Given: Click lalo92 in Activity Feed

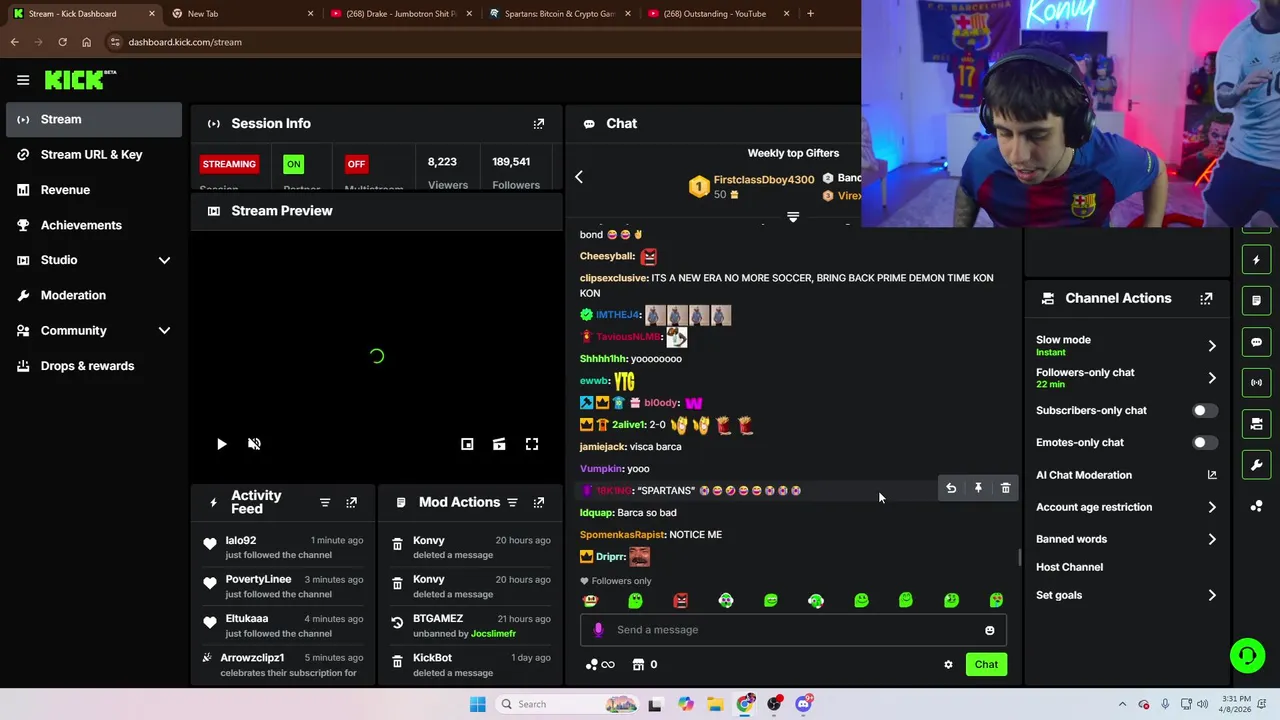Looking at the screenshot, I should coord(241,540).
